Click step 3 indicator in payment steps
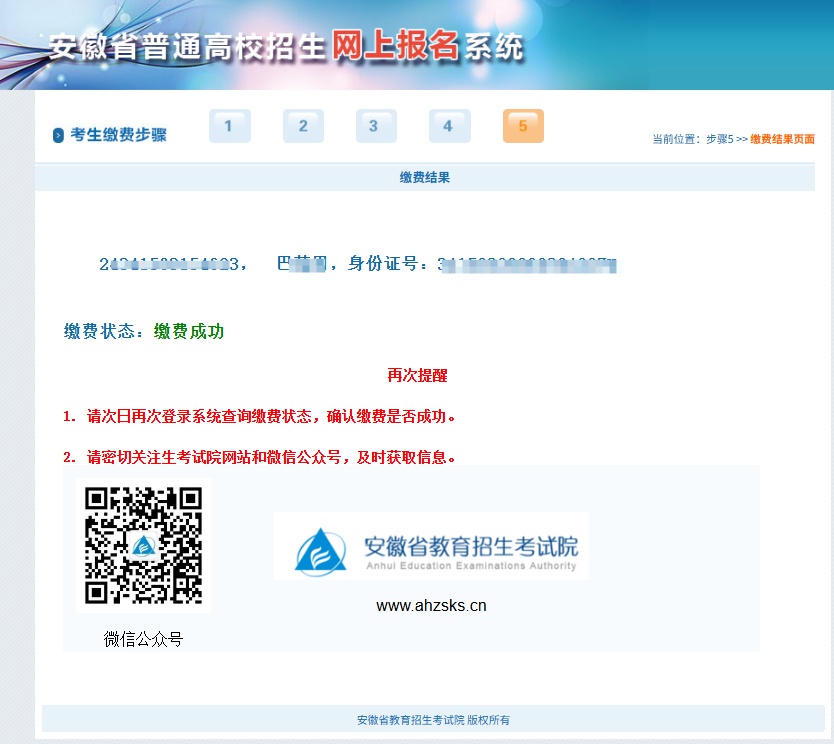The image size is (834, 744). coord(375,125)
